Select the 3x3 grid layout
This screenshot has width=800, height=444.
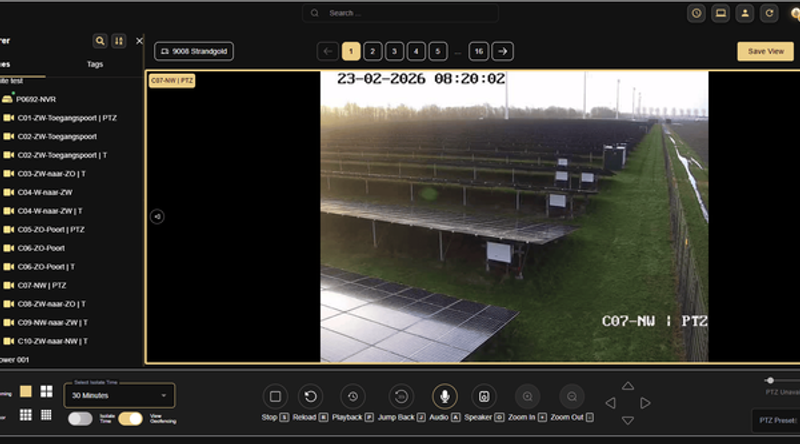pyautogui.click(x=26, y=415)
